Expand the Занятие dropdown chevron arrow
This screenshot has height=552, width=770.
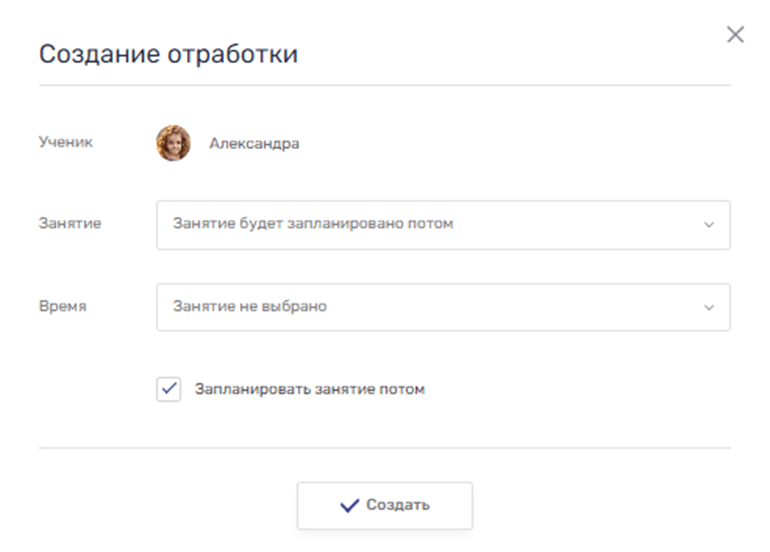(709, 225)
